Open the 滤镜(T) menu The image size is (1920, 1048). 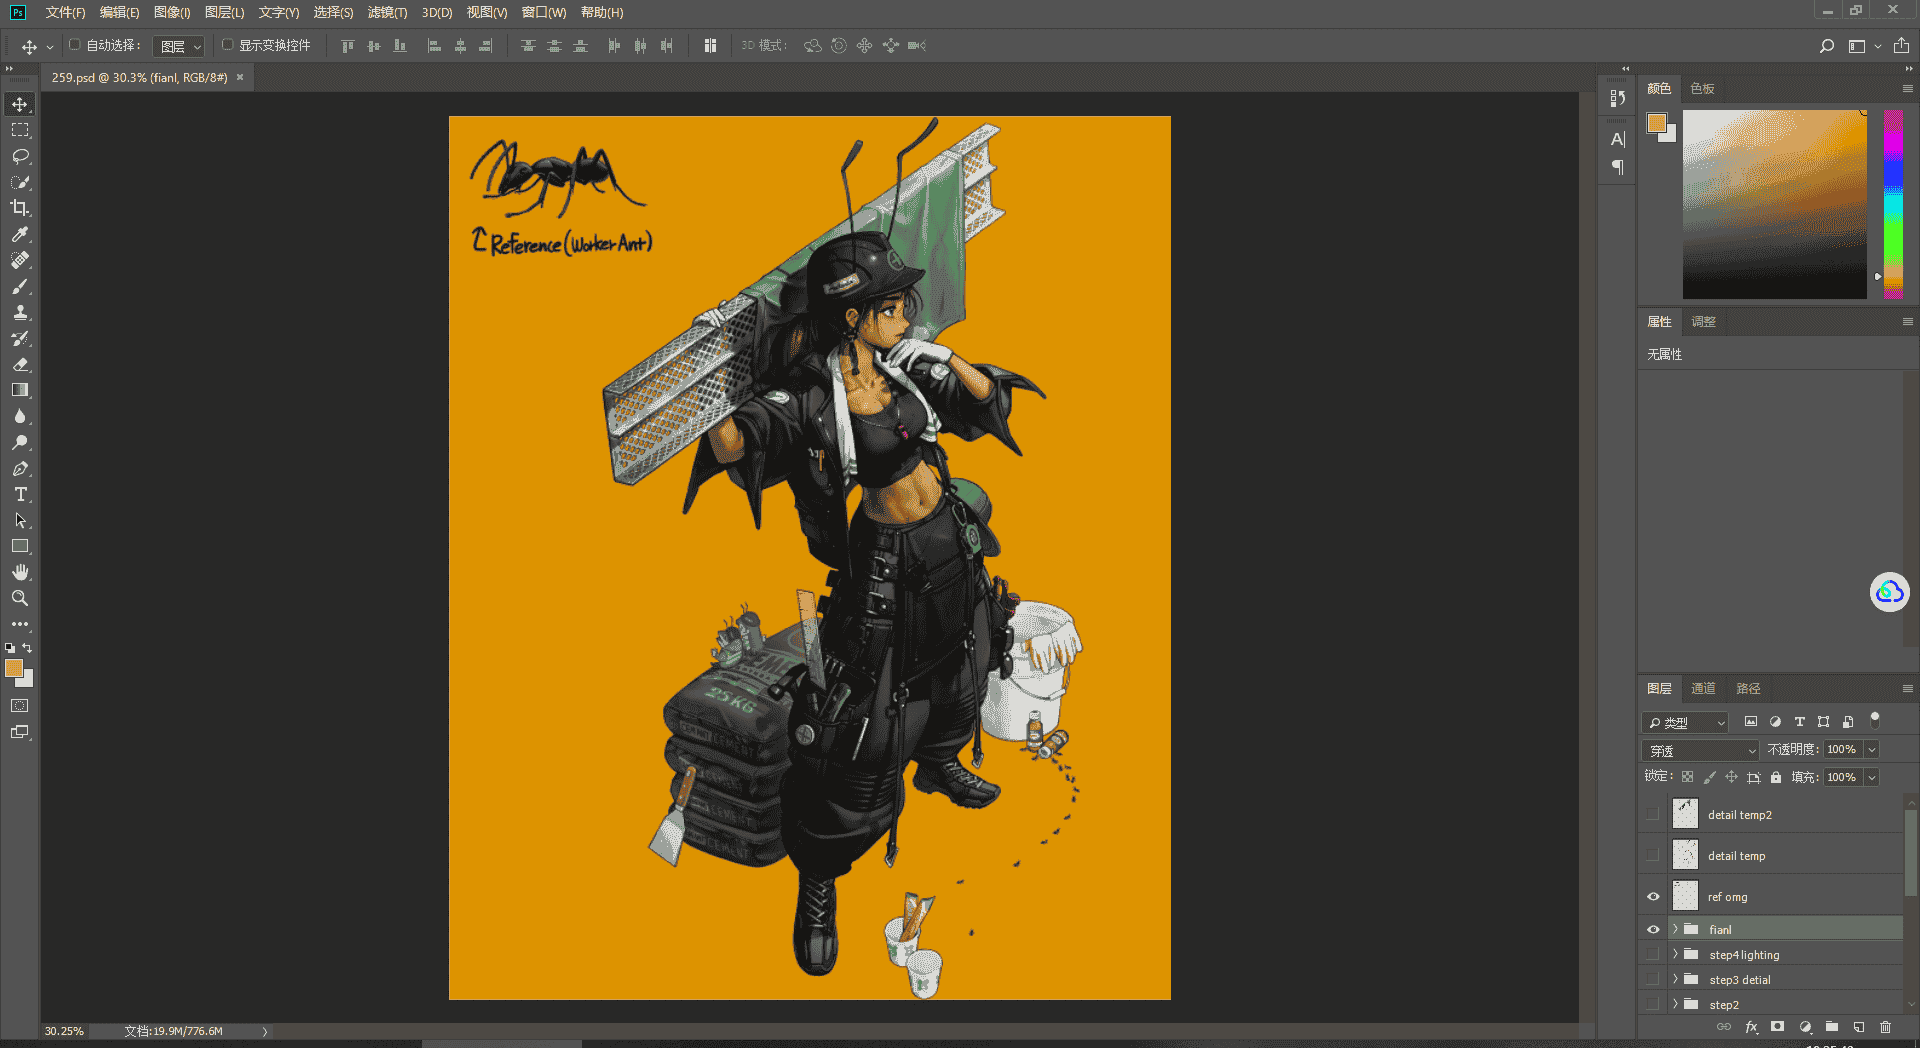click(x=387, y=12)
